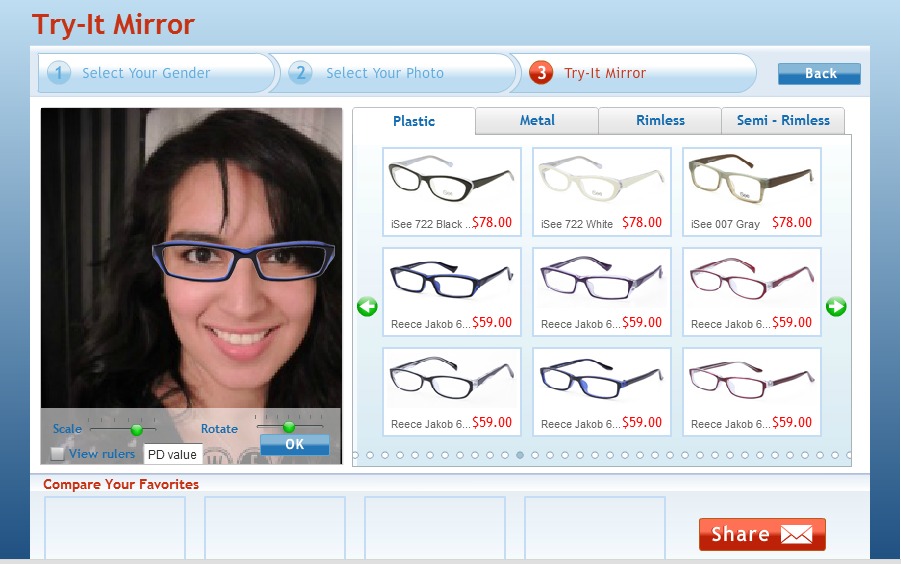Show the Semi - Rimless frames tab
The height and width of the screenshot is (564, 901).
(783, 120)
